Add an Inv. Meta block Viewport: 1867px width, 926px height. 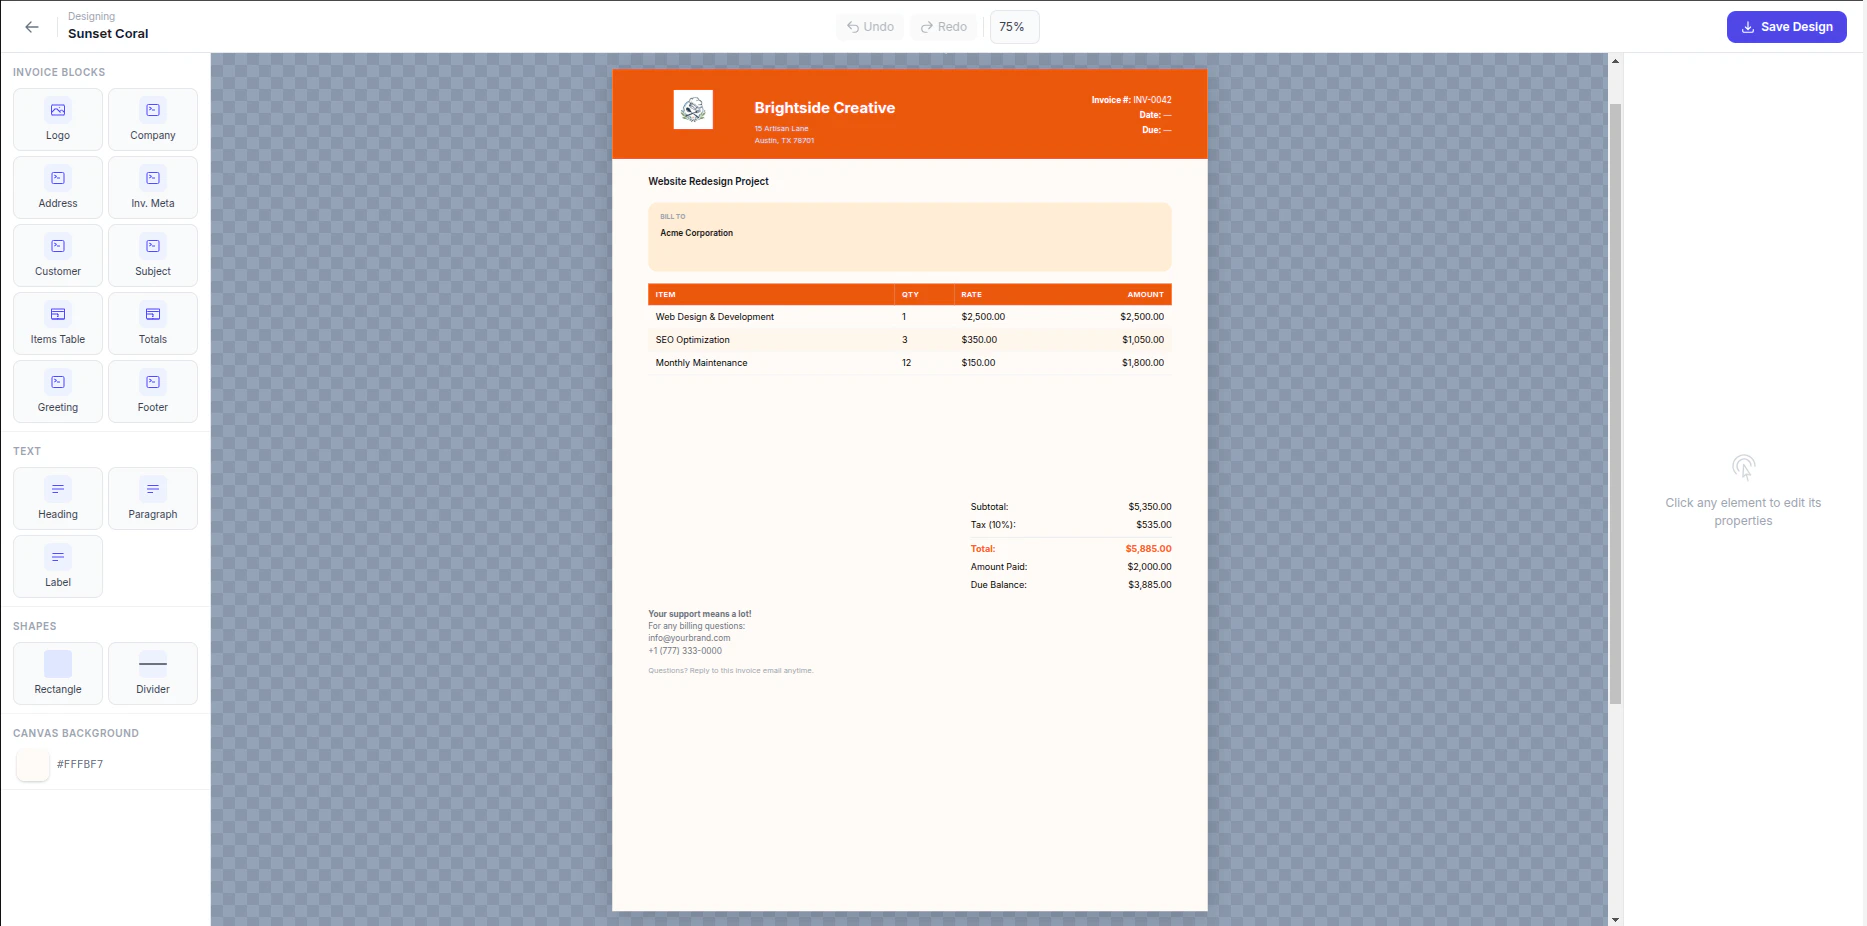click(x=153, y=188)
